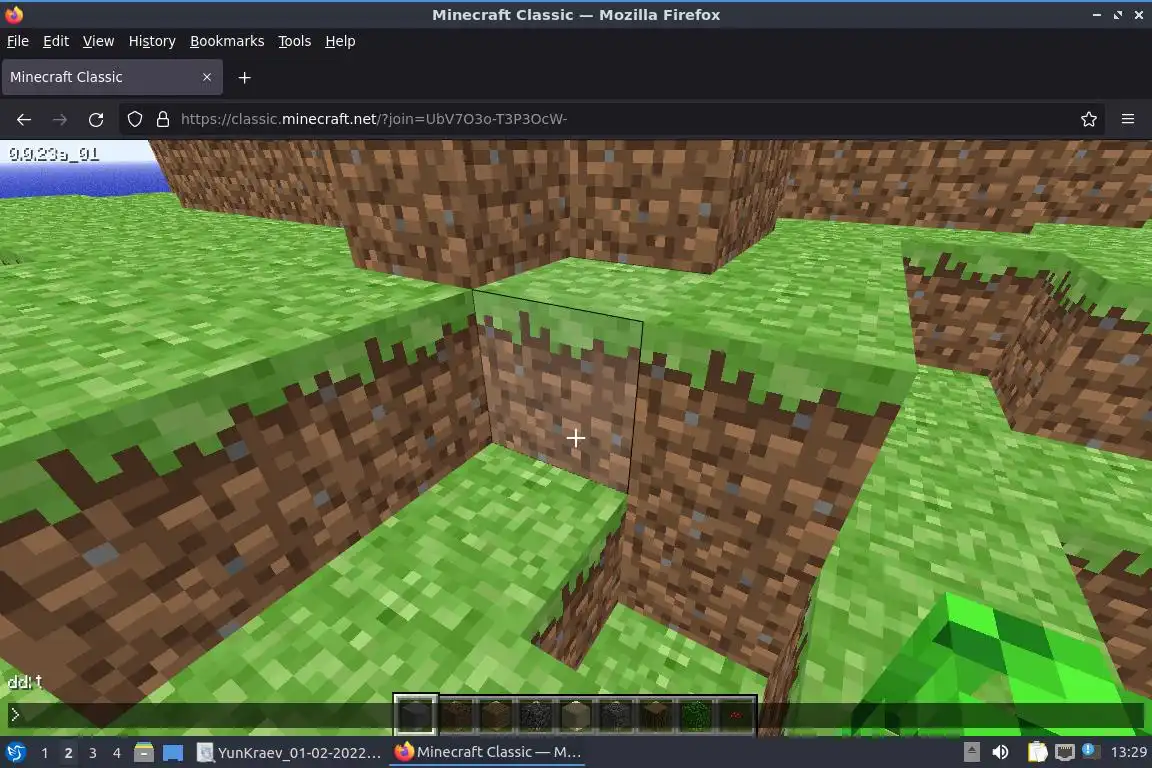This screenshot has width=1152, height=768.
Task: Reload the Minecraft Classic page
Action: click(96, 119)
